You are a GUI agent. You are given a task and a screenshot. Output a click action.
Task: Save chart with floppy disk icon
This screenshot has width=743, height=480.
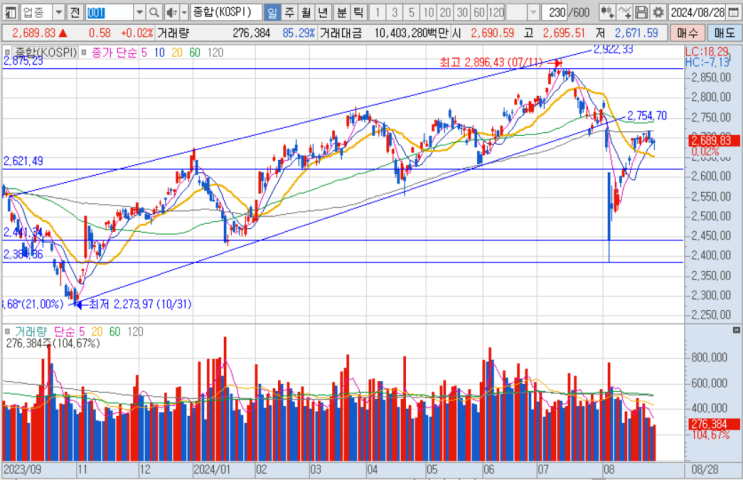(x=641, y=12)
